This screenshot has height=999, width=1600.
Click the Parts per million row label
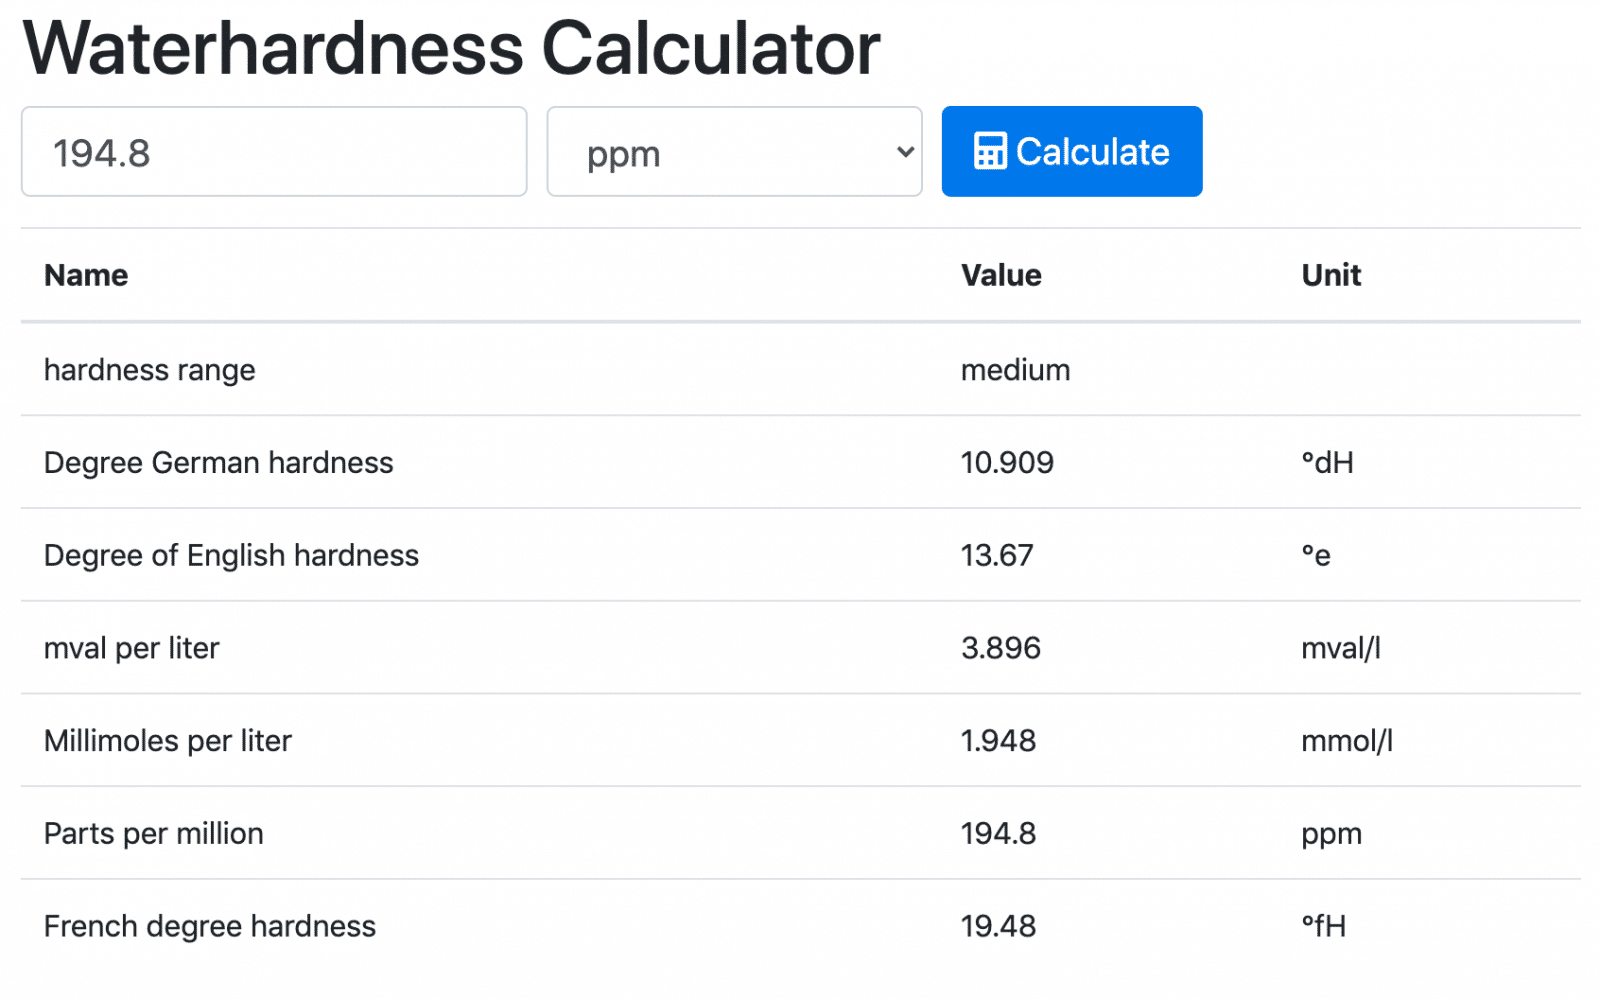pyautogui.click(x=154, y=833)
